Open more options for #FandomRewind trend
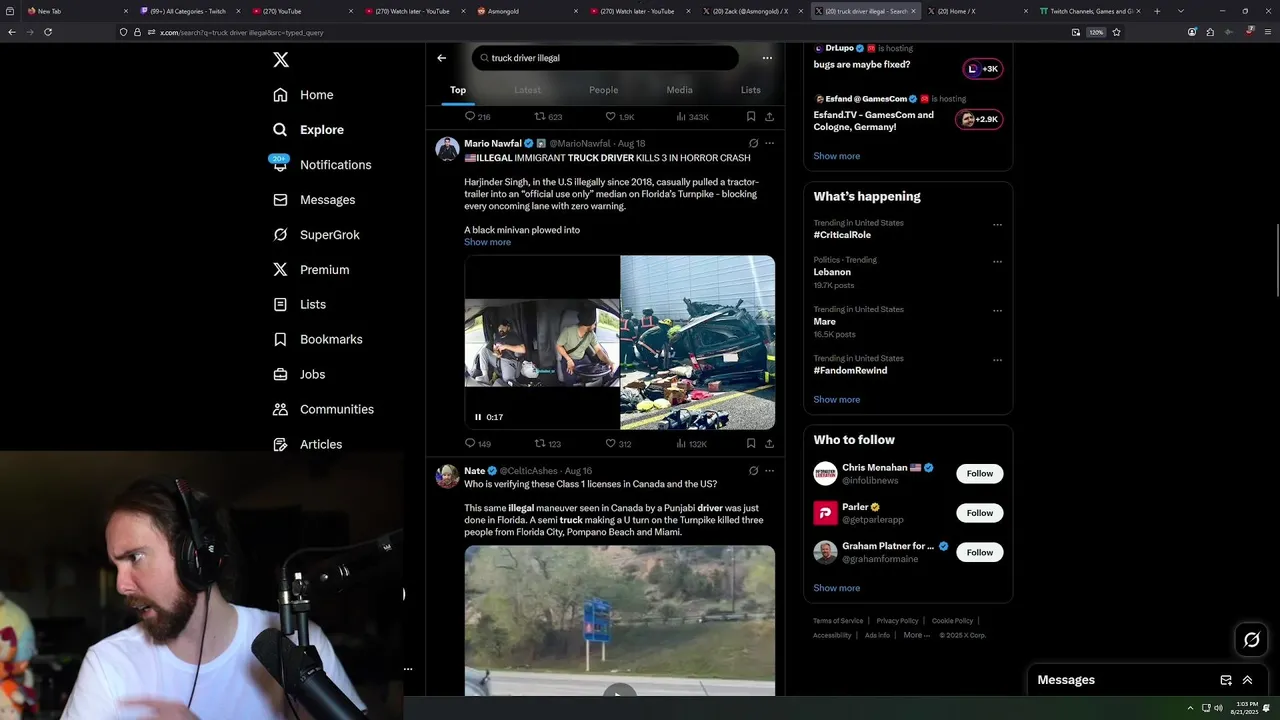The image size is (1280, 720). 997,360
